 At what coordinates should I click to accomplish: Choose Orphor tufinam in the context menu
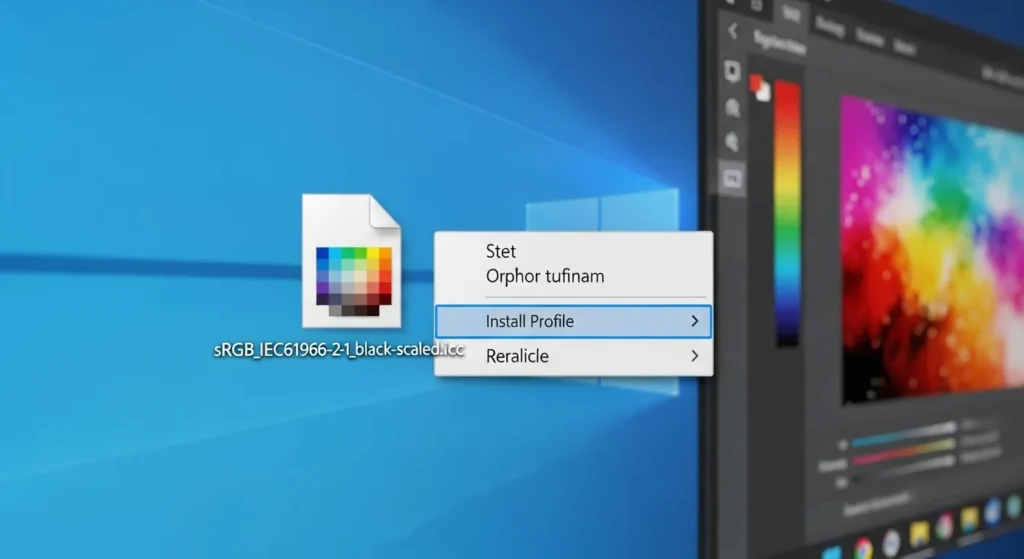click(545, 276)
